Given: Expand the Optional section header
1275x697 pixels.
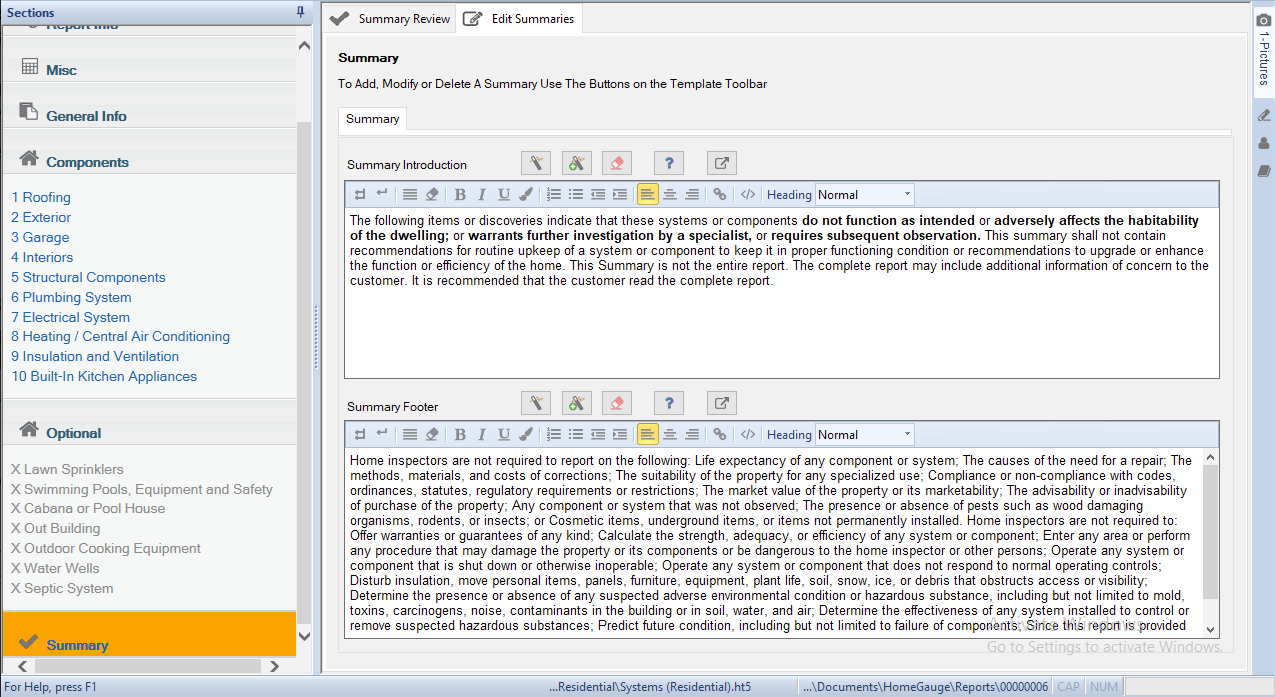Looking at the screenshot, I should point(74,433).
